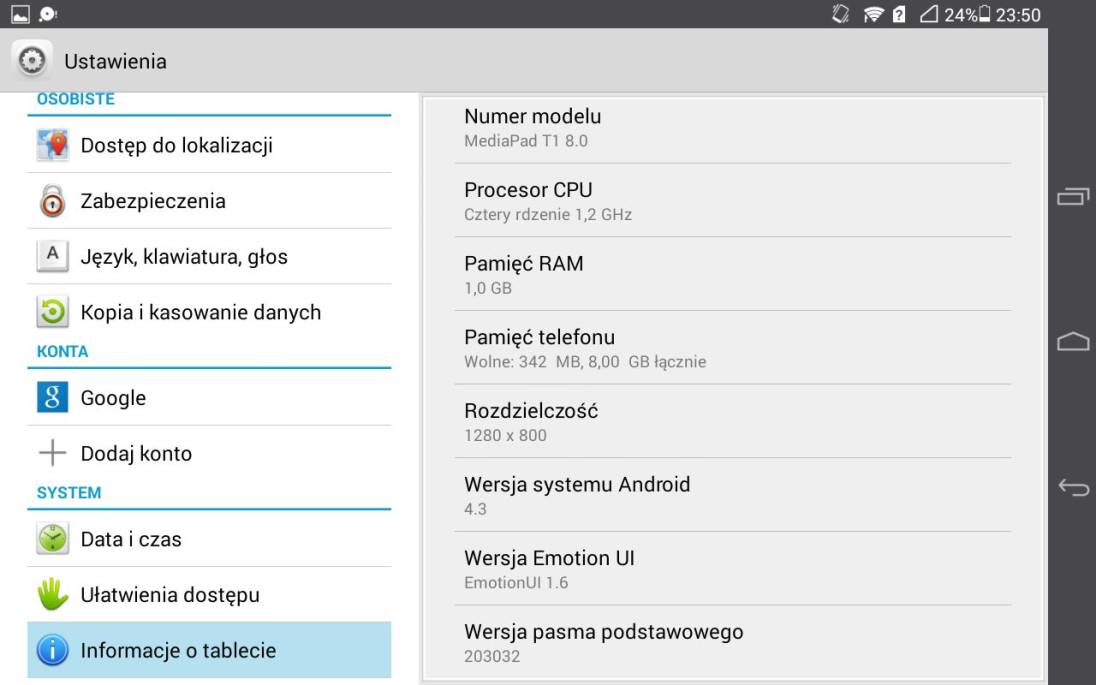1096x685 pixels.
Task: Tap the '1,0 GB' RAM value
Action: point(488,288)
